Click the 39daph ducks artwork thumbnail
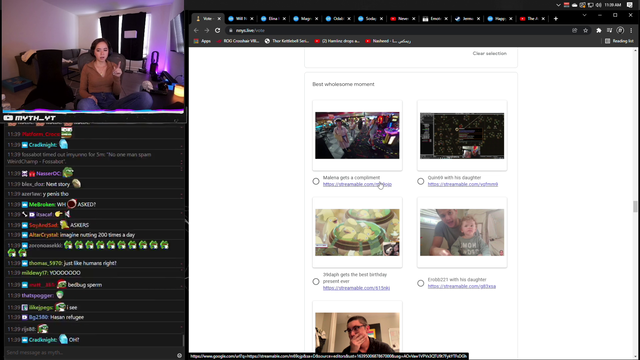 (357, 233)
